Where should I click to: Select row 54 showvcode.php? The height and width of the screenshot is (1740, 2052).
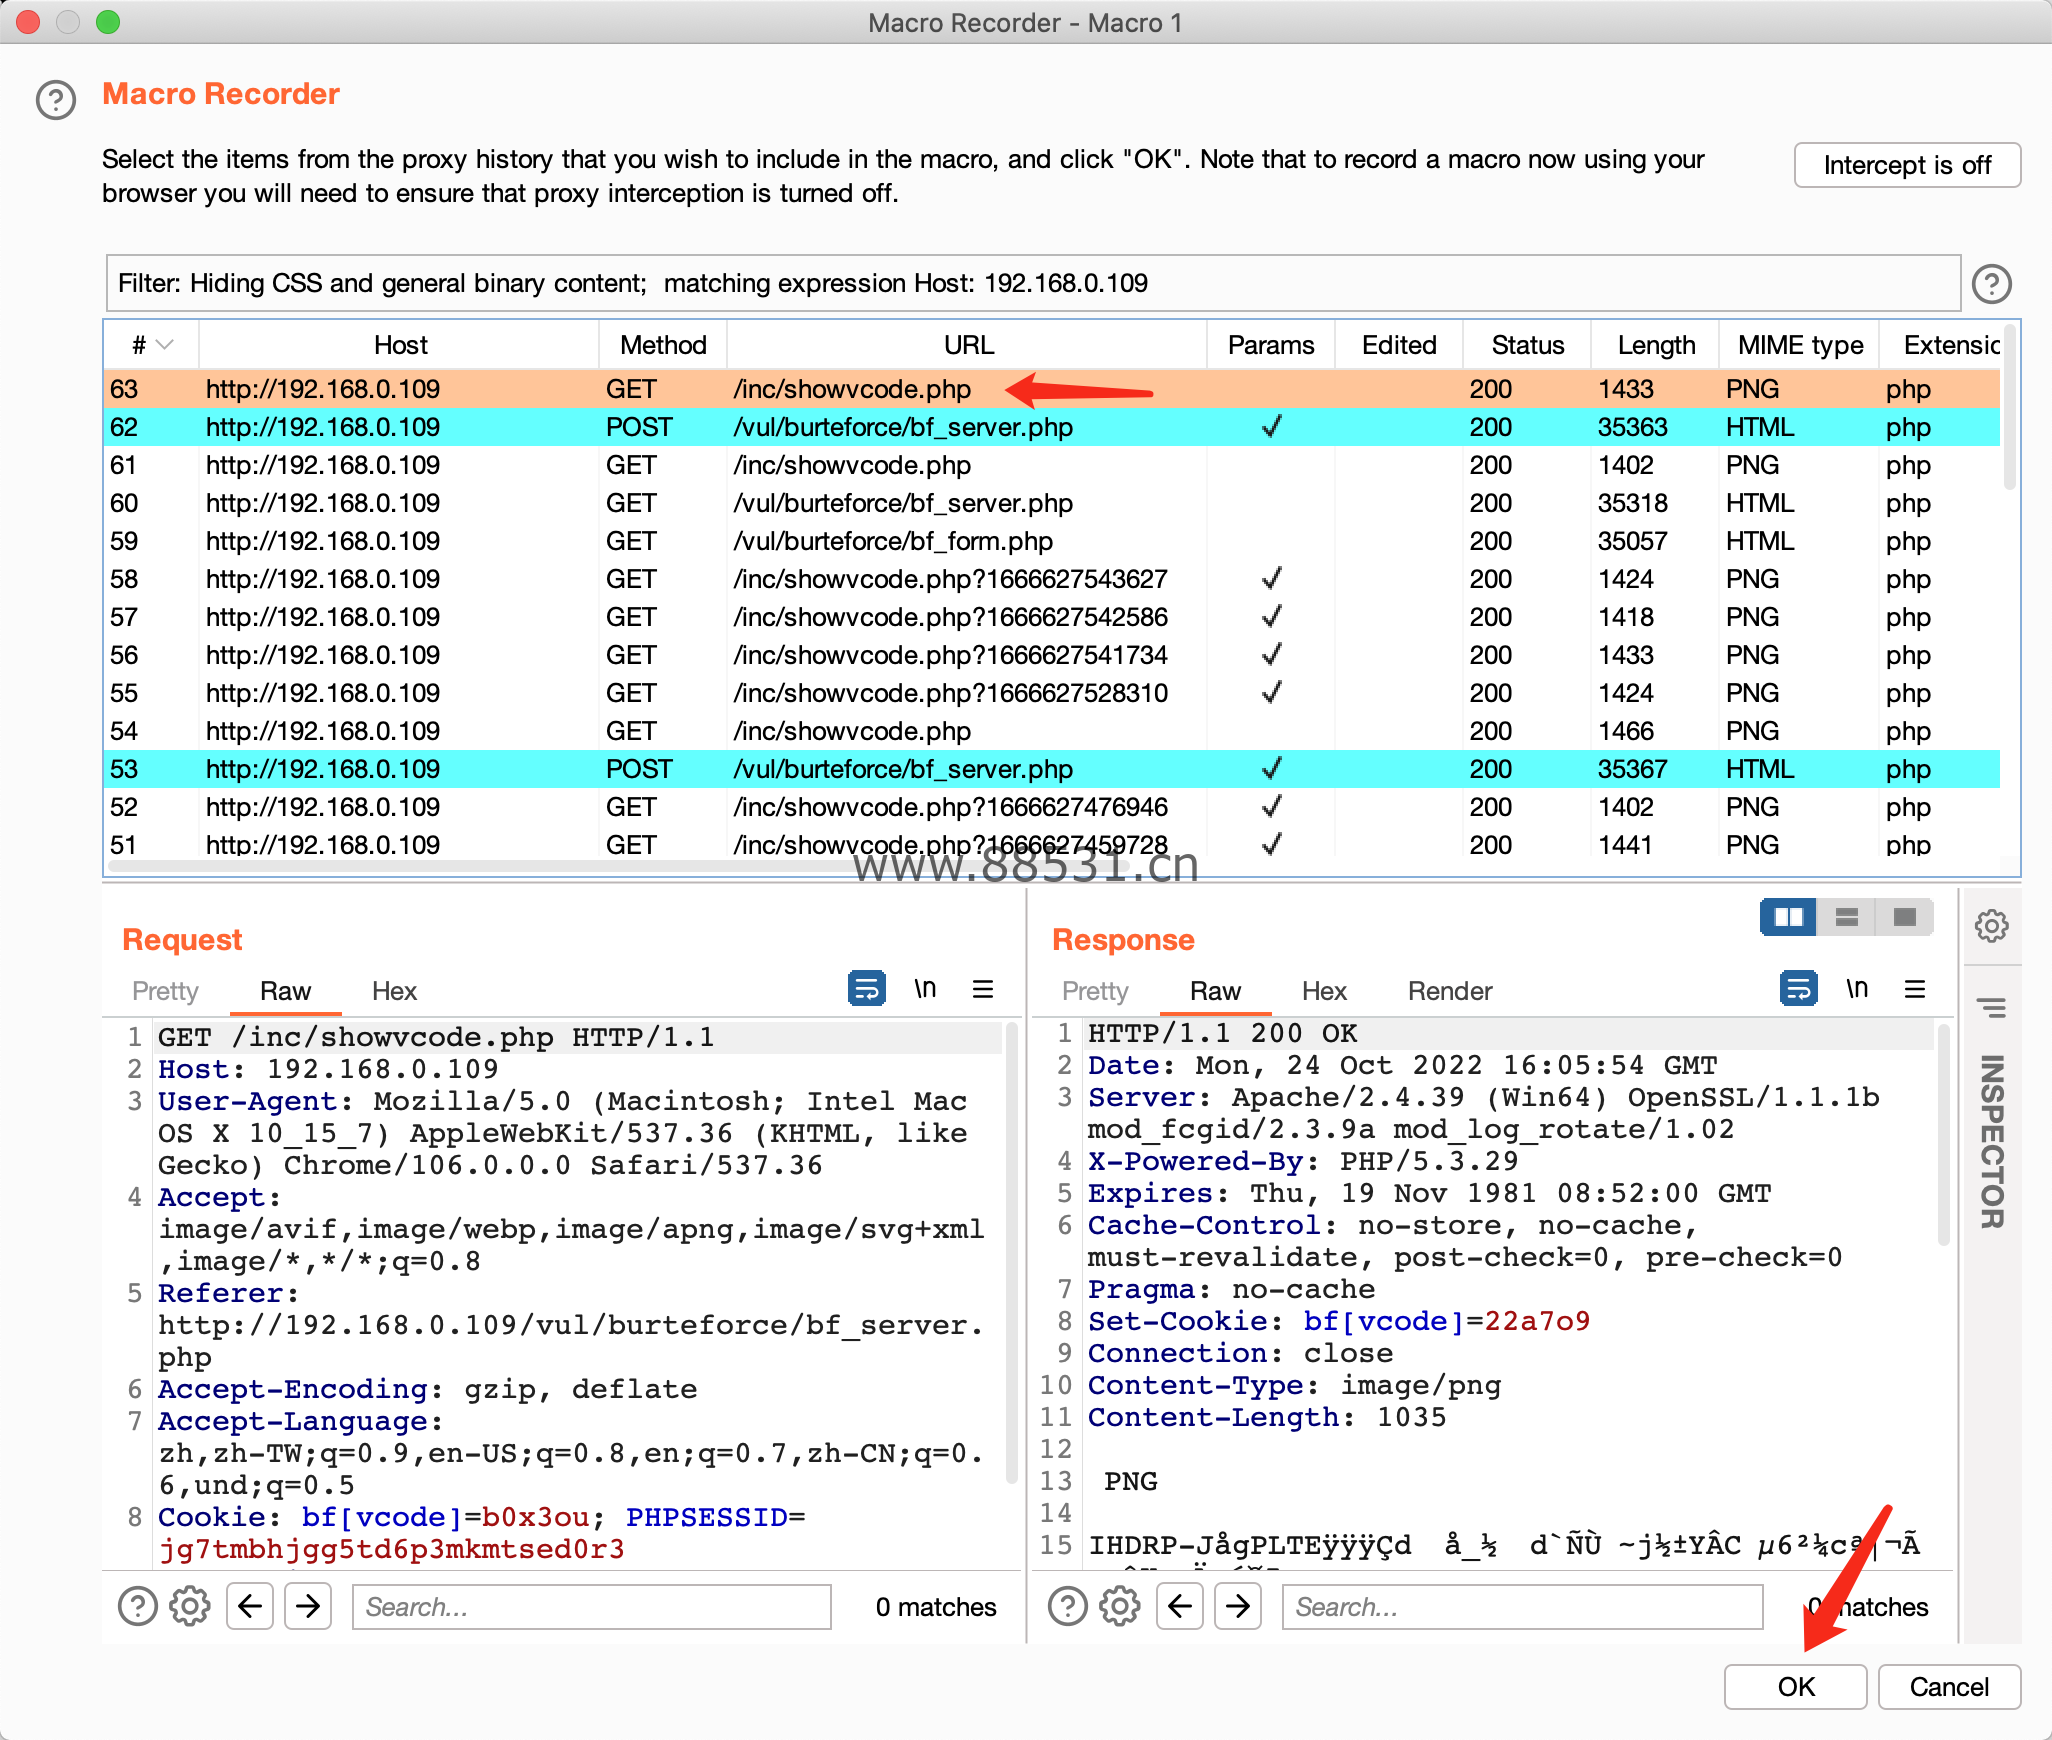(x=1052, y=731)
